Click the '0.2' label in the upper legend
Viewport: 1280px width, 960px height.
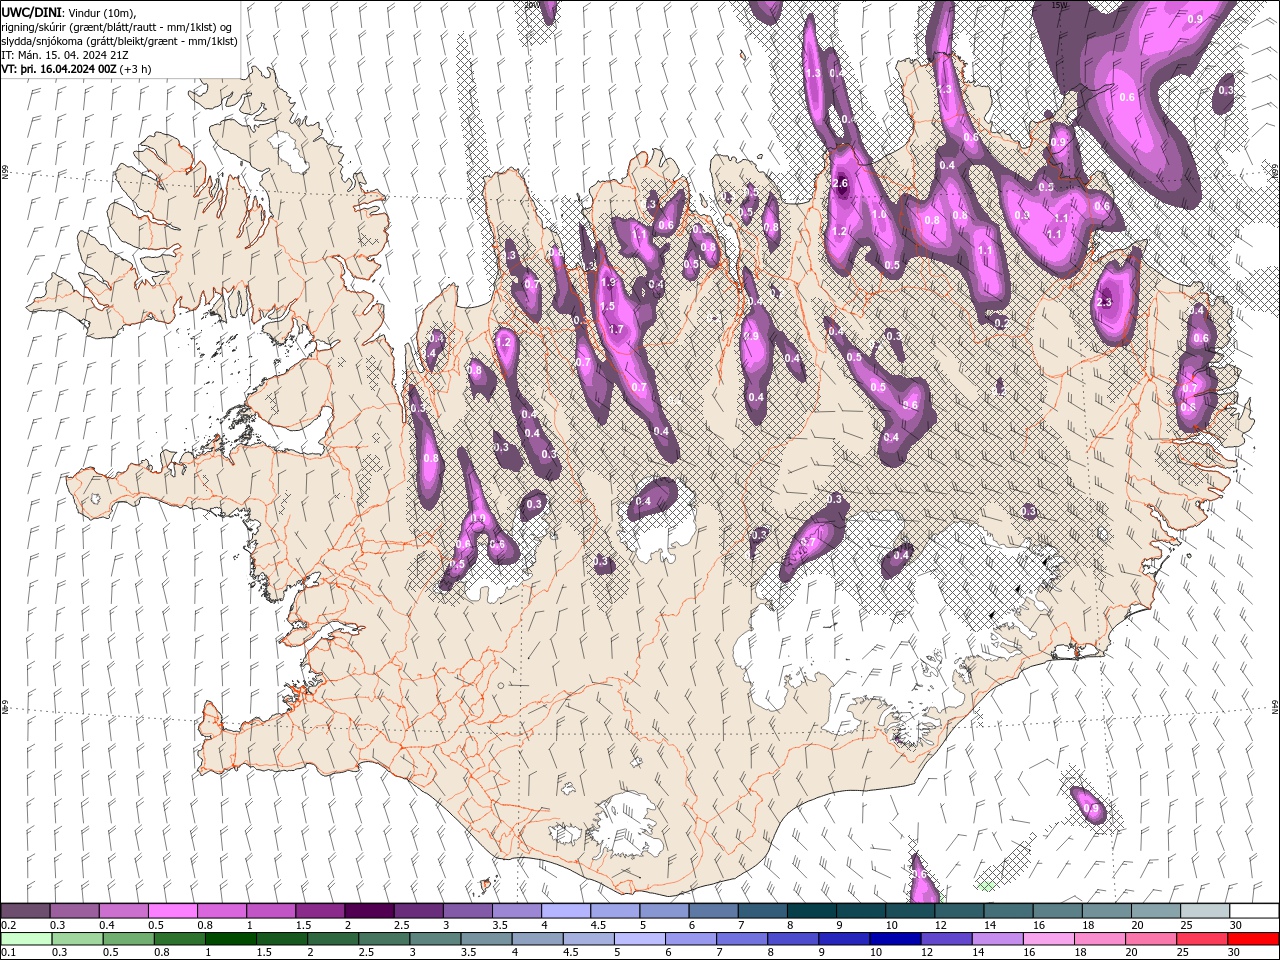point(7,925)
